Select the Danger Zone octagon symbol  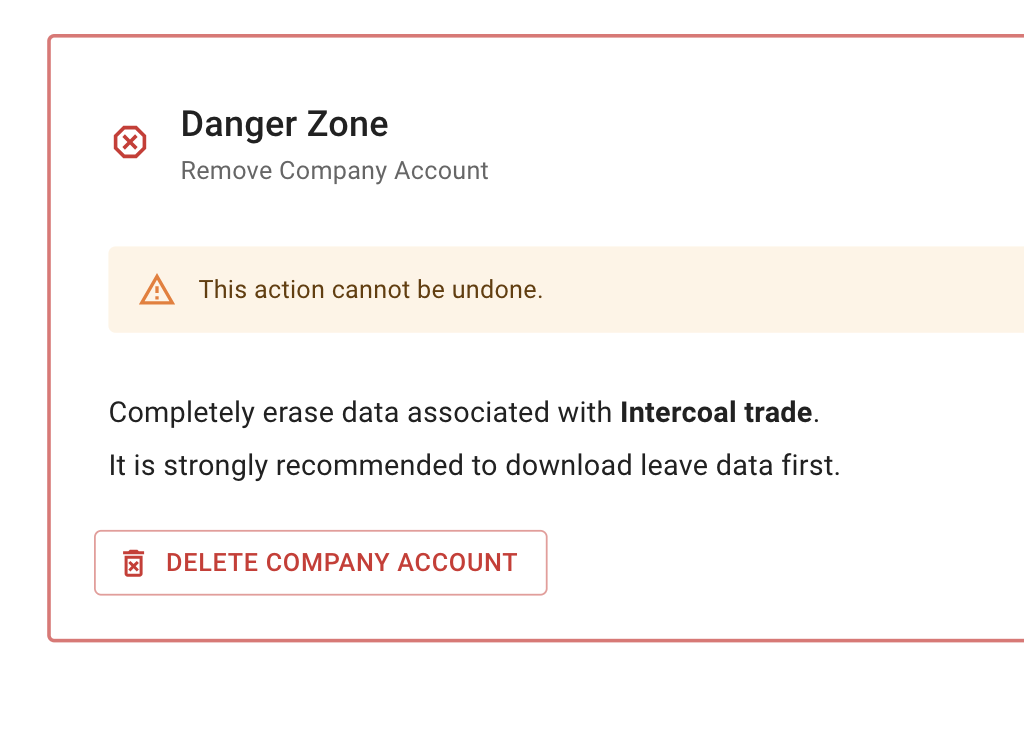pos(129,142)
